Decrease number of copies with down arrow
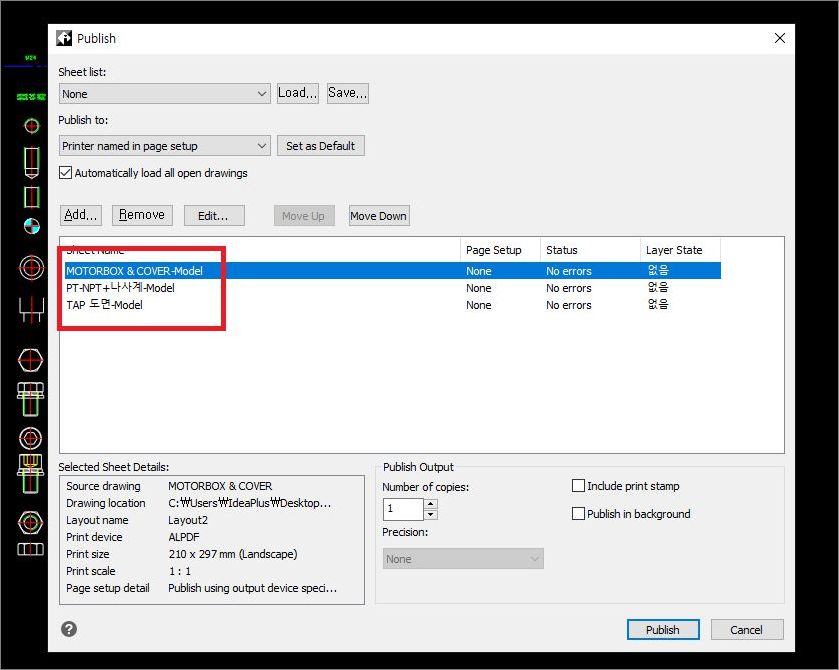This screenshot has height=670, width=839. coord(431,515)
